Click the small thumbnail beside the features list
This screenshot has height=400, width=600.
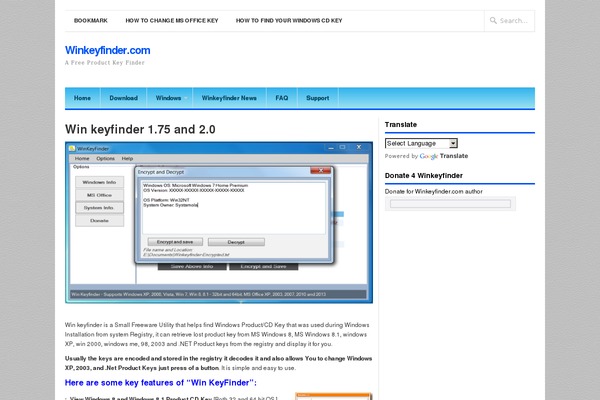point(333,396)
